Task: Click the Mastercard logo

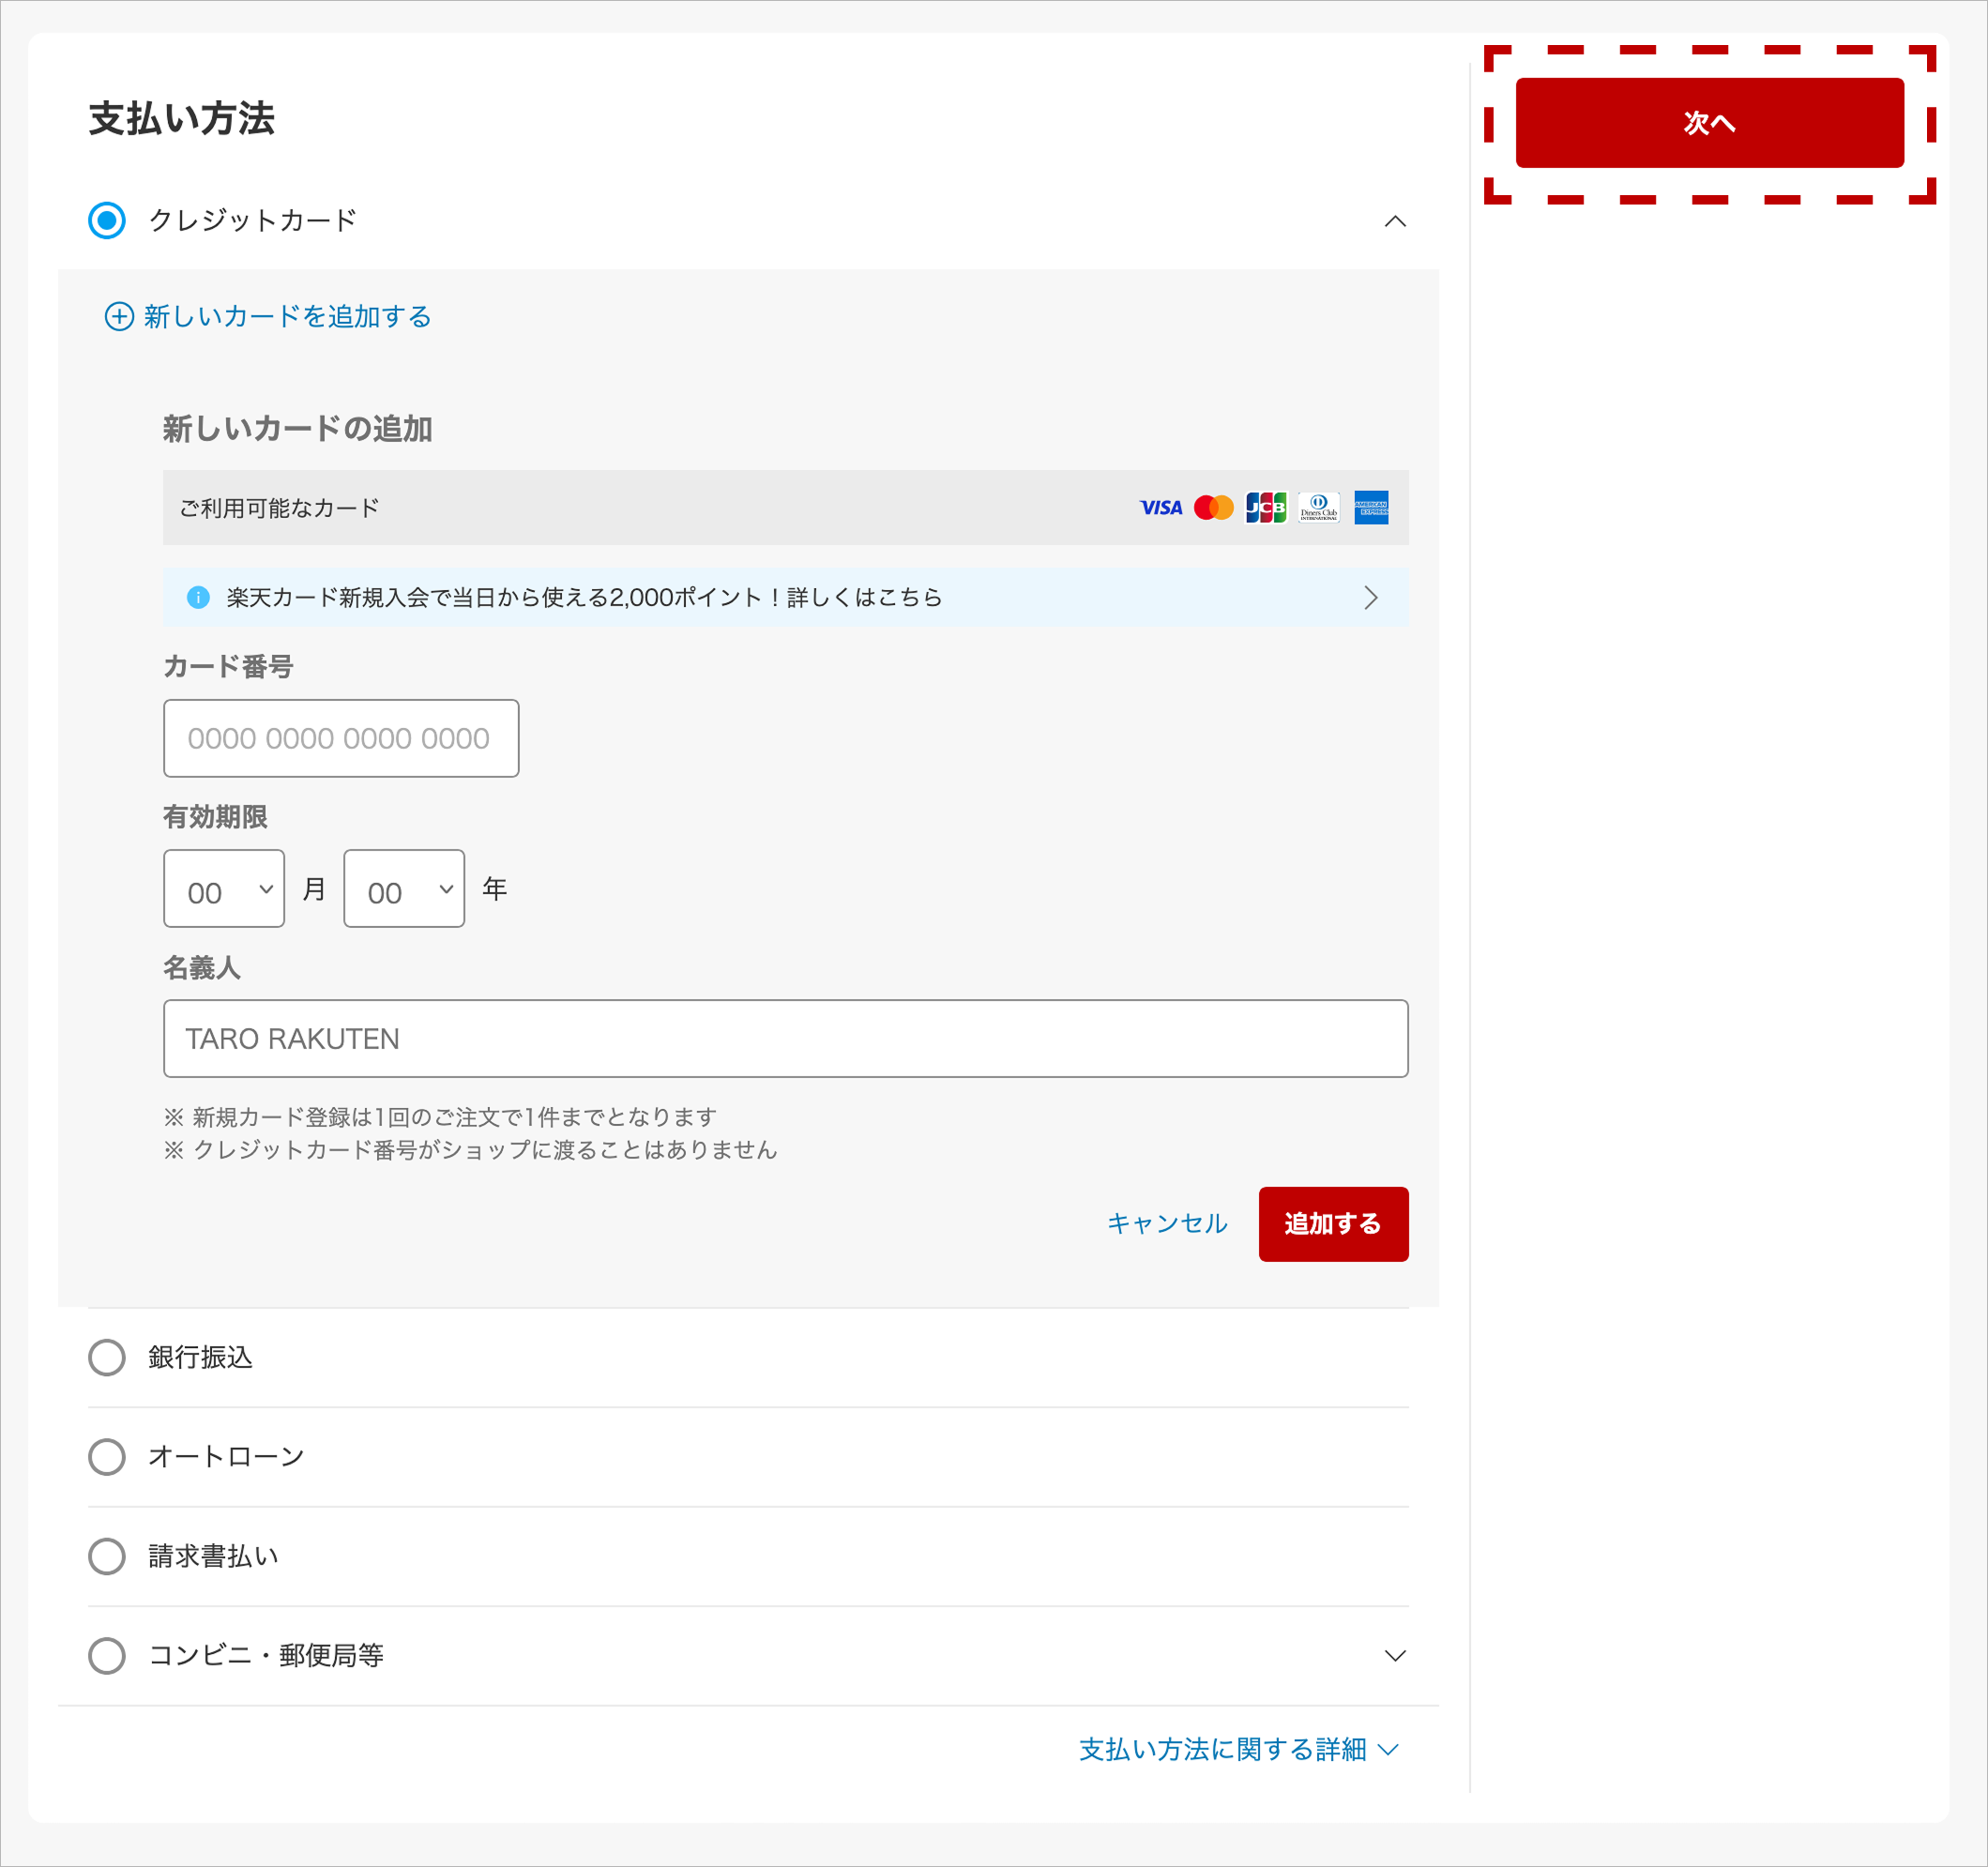Action: click(x=1213, y=508)
